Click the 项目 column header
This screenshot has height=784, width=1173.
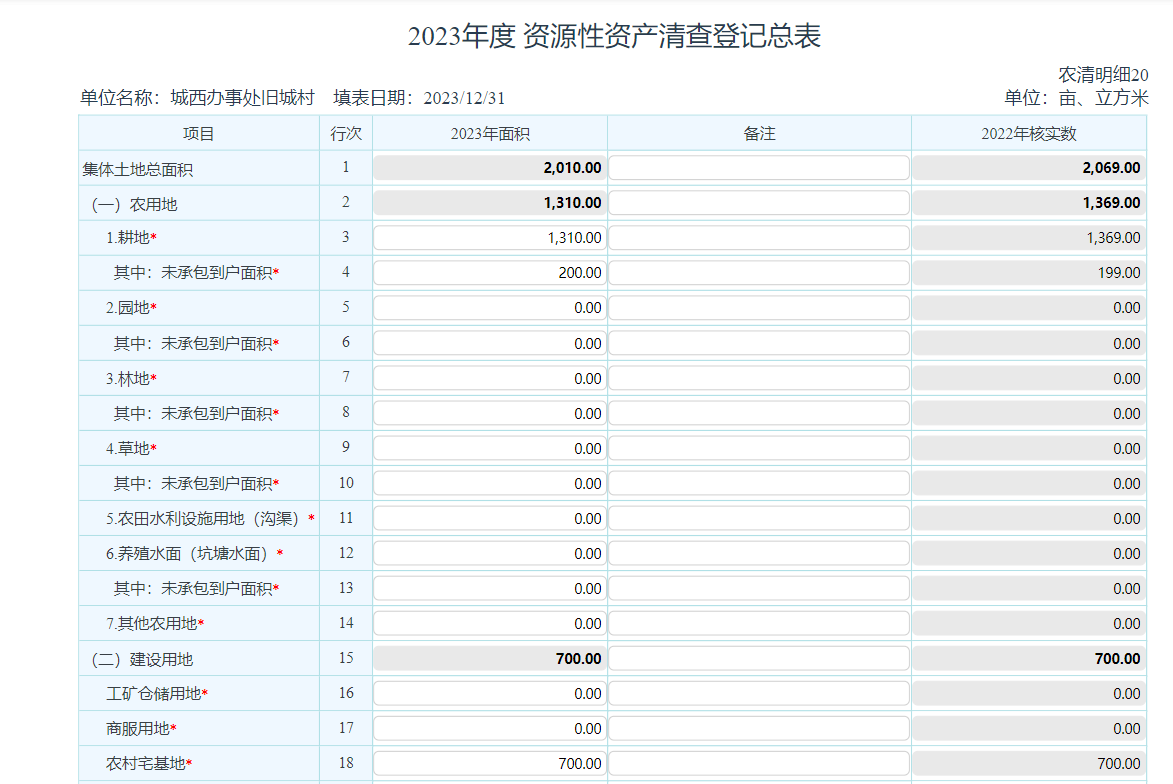pos(199,134)
